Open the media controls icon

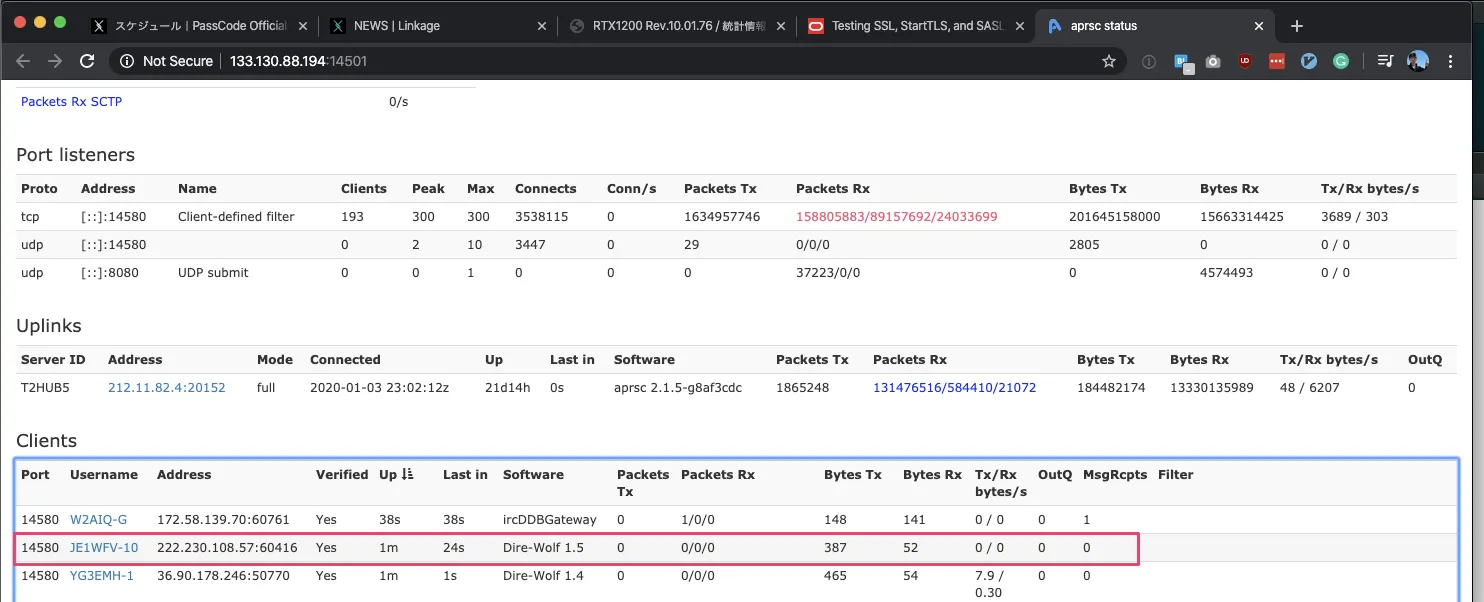point(1385,61)
